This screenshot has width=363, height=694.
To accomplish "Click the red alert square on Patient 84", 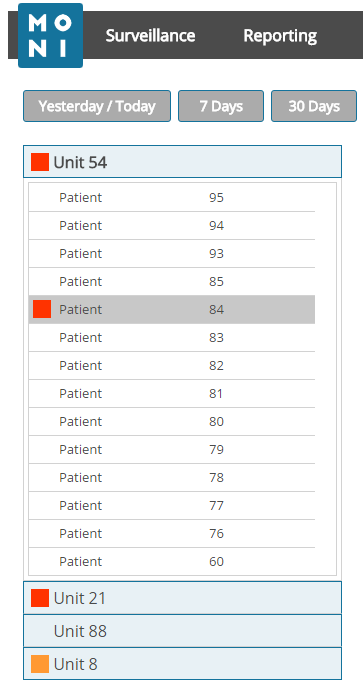I will (42, 309).
